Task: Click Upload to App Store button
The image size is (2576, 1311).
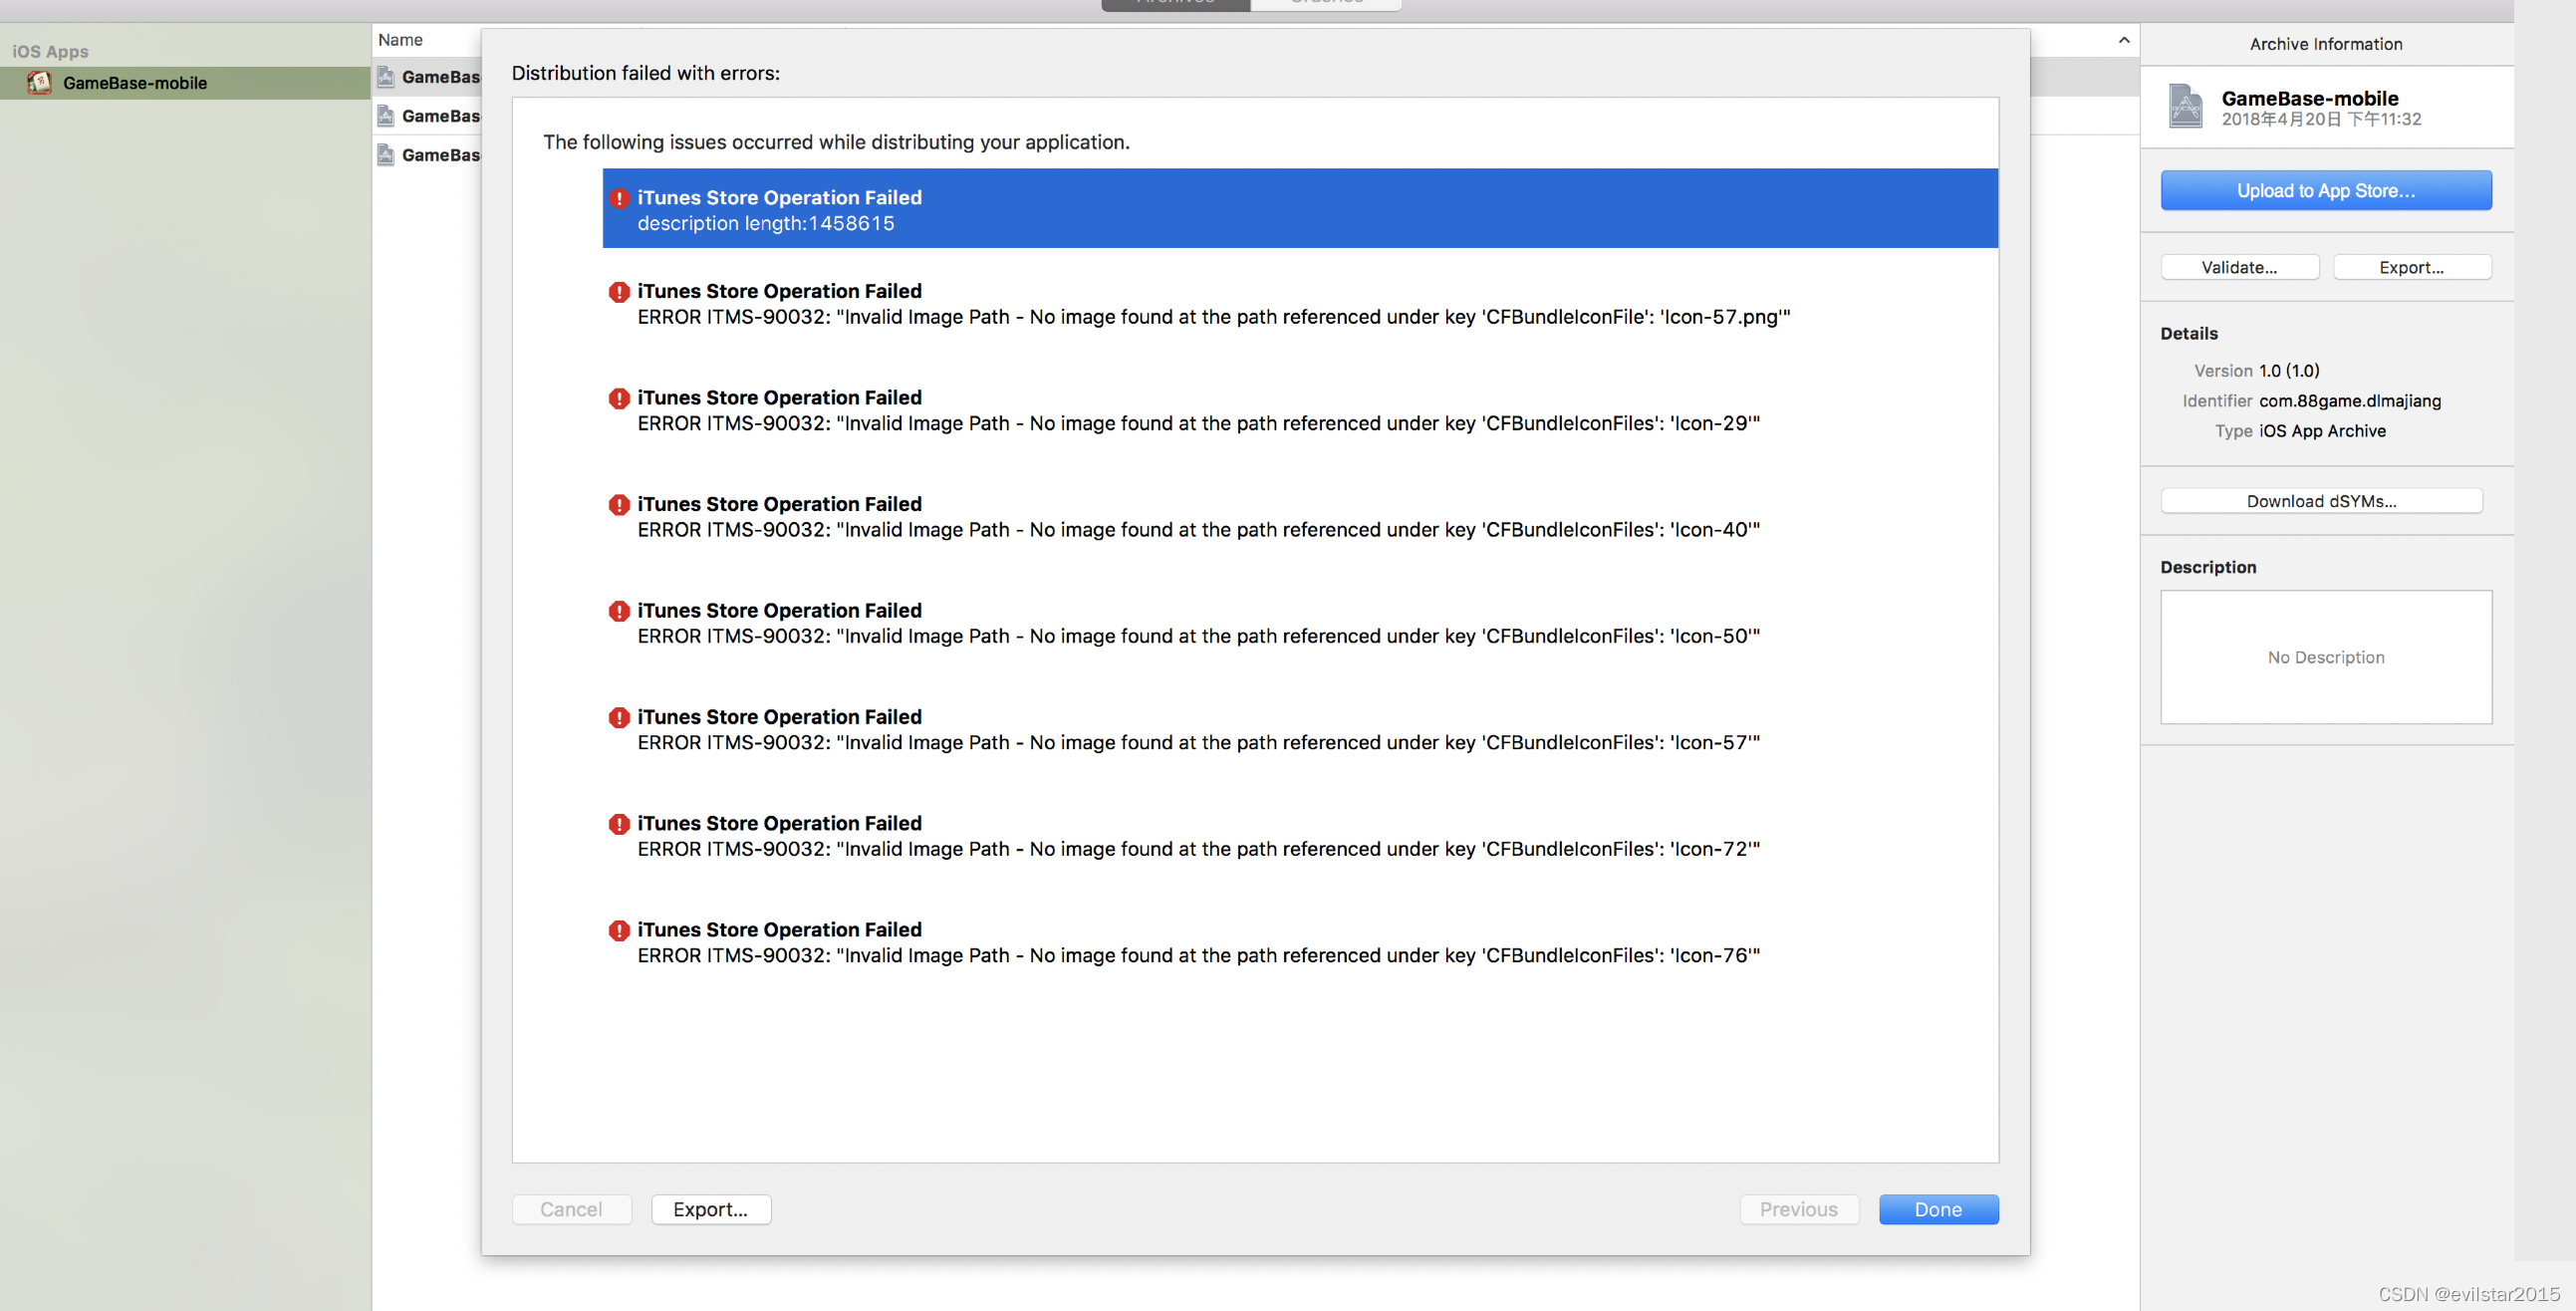Action: pyautogui.click(x=2325, y=191)
